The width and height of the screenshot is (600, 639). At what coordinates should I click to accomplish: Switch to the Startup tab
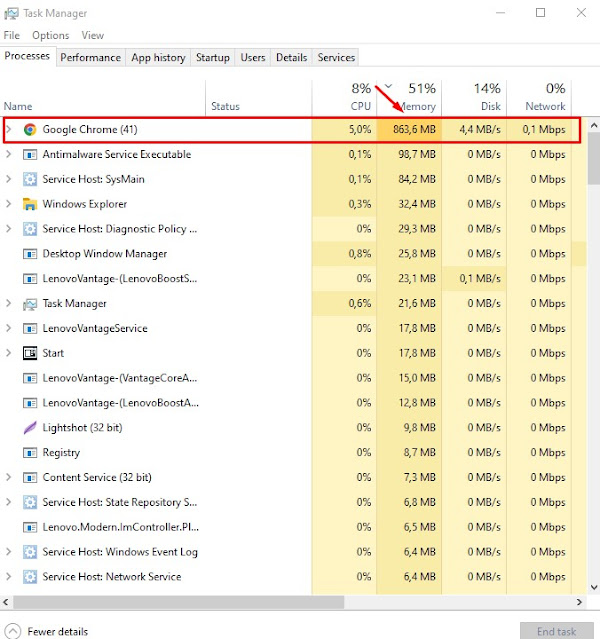tap(213, 57)
